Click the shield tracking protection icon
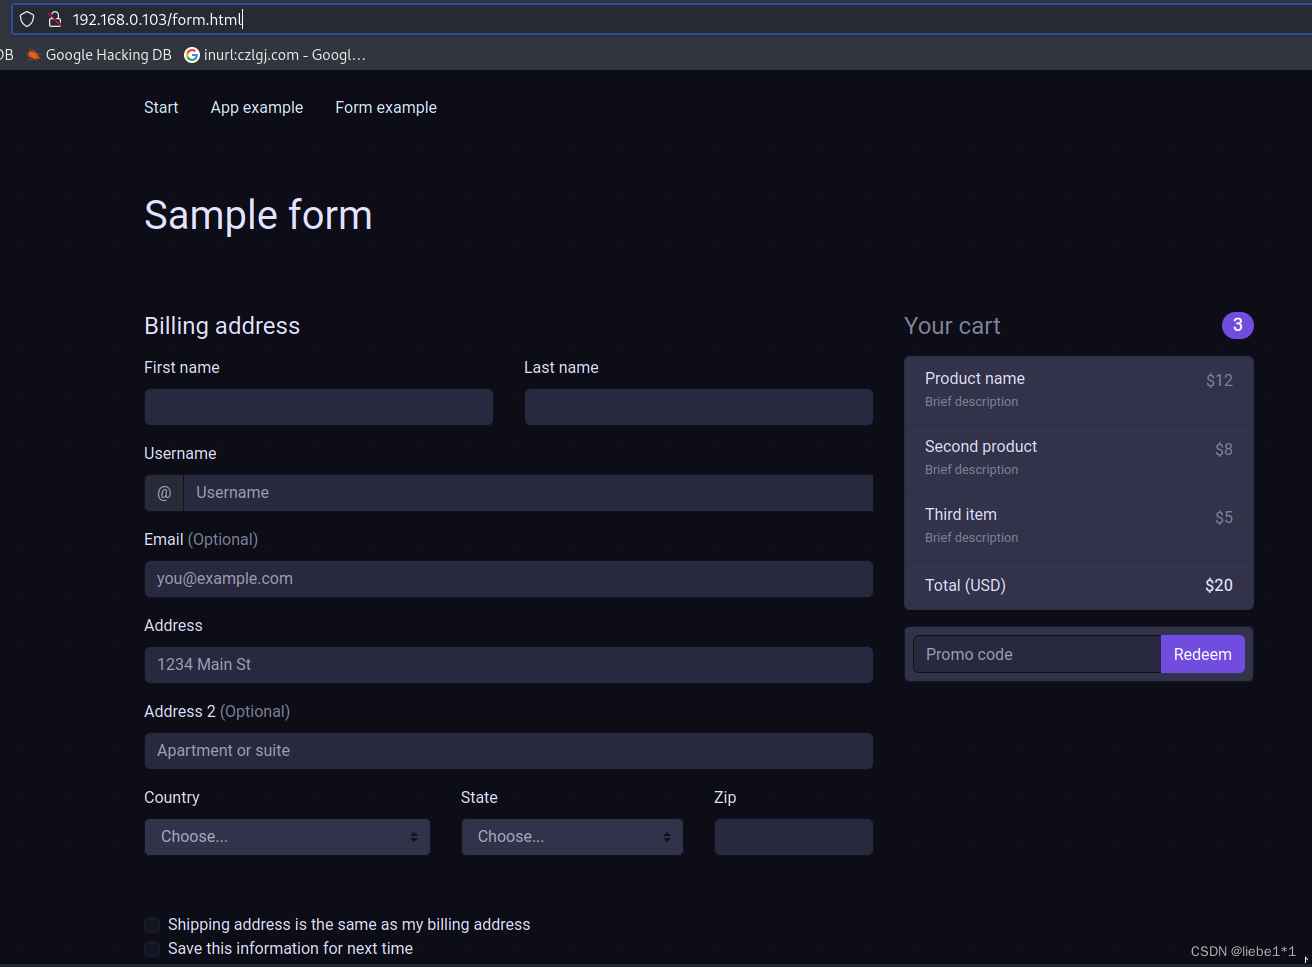Screen dimensions: 1312x967 27,19
